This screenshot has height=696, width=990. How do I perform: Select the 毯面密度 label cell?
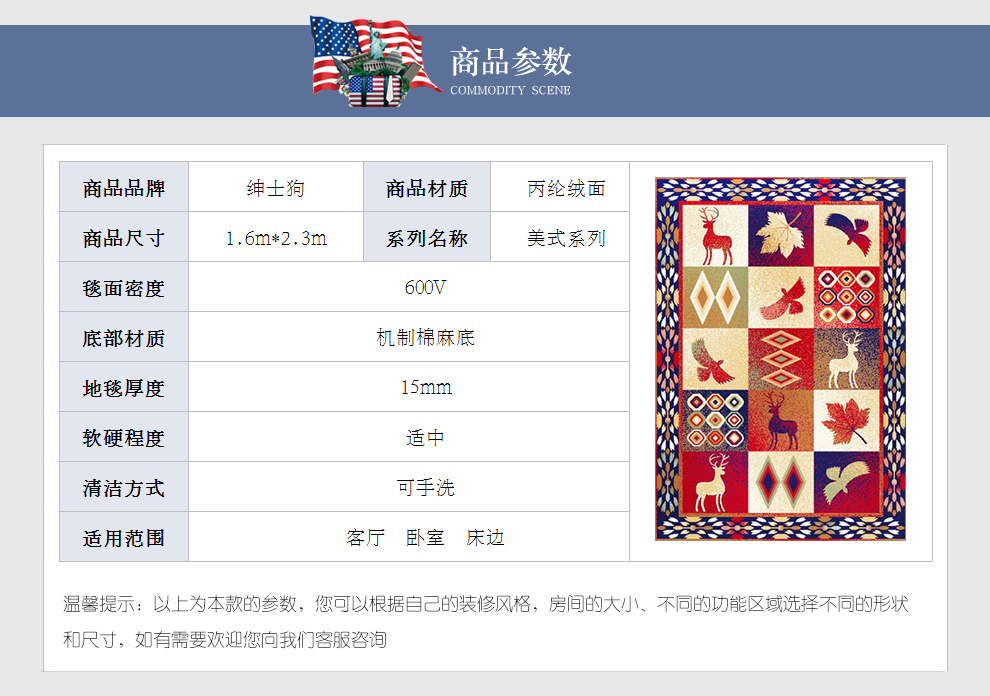pyautogui.click(x=124, y=287)
